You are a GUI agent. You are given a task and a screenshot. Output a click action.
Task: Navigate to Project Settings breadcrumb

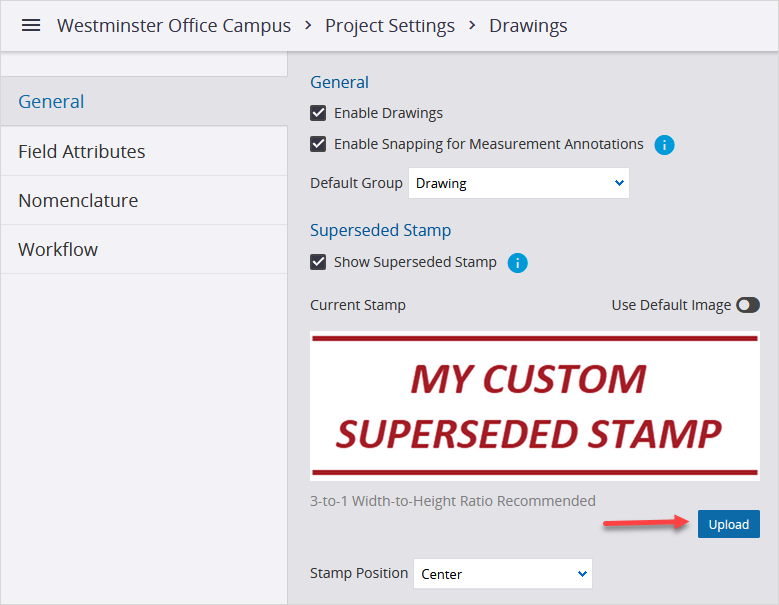(x=390, y=25)
